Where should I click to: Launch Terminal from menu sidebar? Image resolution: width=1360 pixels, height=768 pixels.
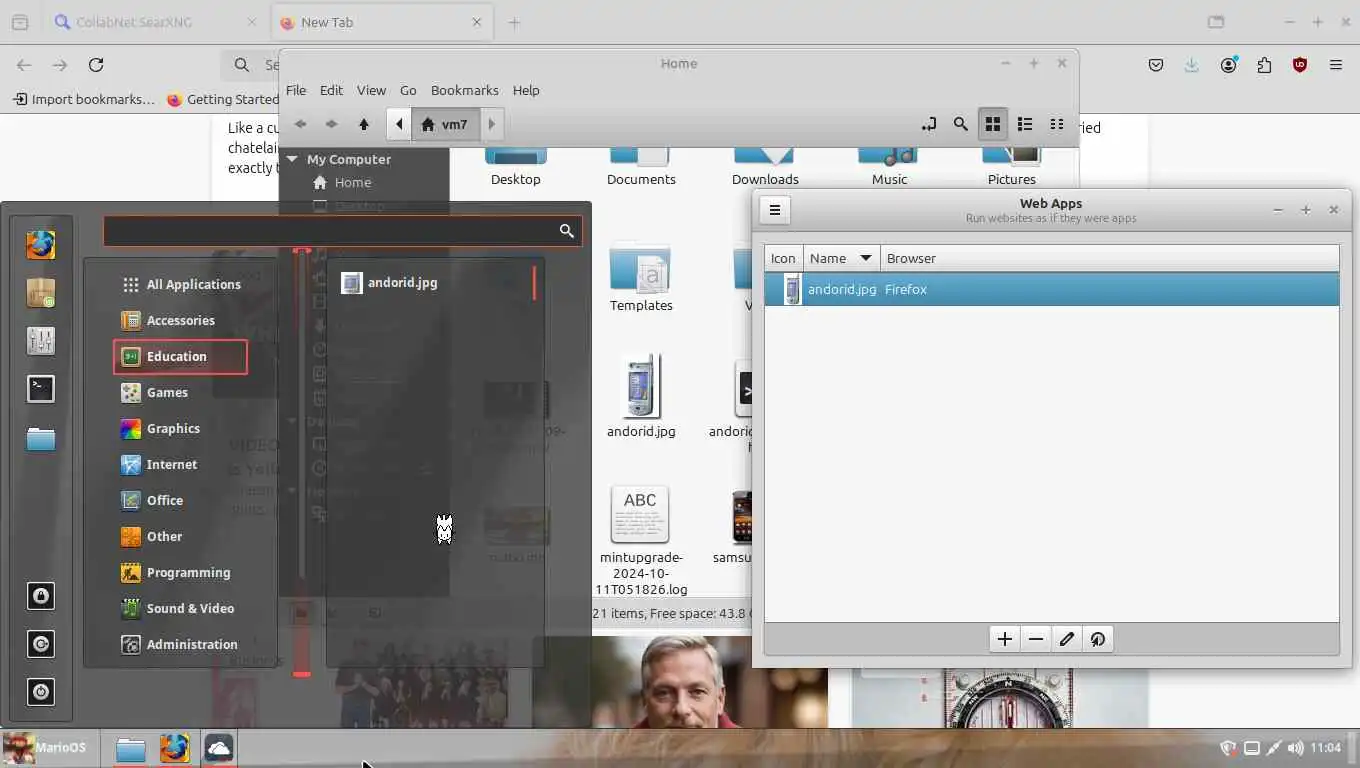click(41, 389)
